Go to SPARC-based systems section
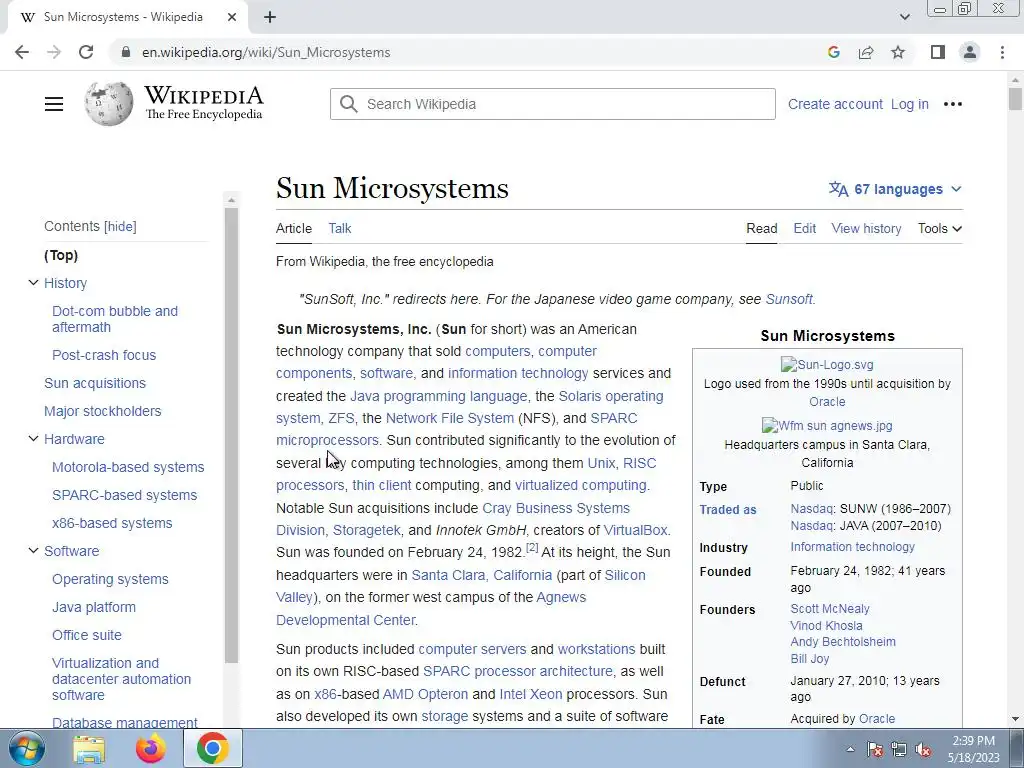The height and width of the screenshot is (768, 1024). click(124, 495)
